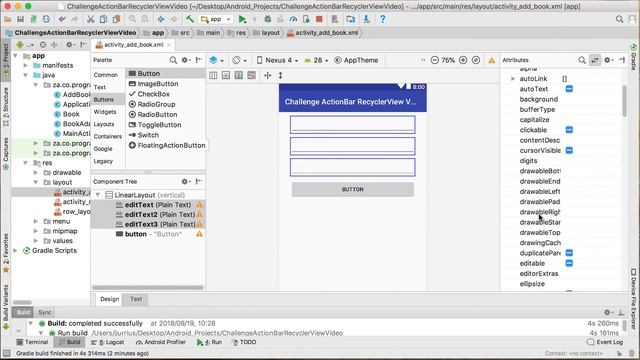
Task: Open Android Profiler tool window
Action: point(161,342)
